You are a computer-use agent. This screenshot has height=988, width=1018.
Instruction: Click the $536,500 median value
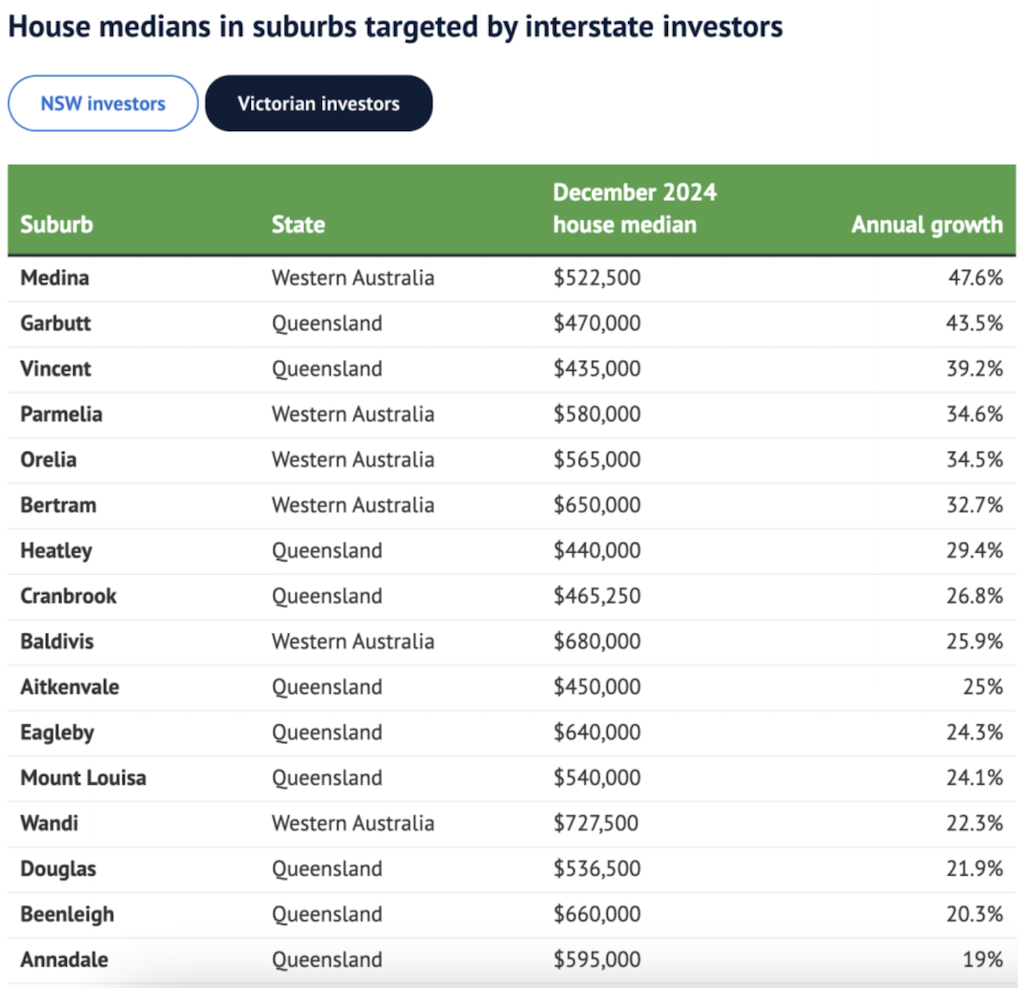[597, 869]
